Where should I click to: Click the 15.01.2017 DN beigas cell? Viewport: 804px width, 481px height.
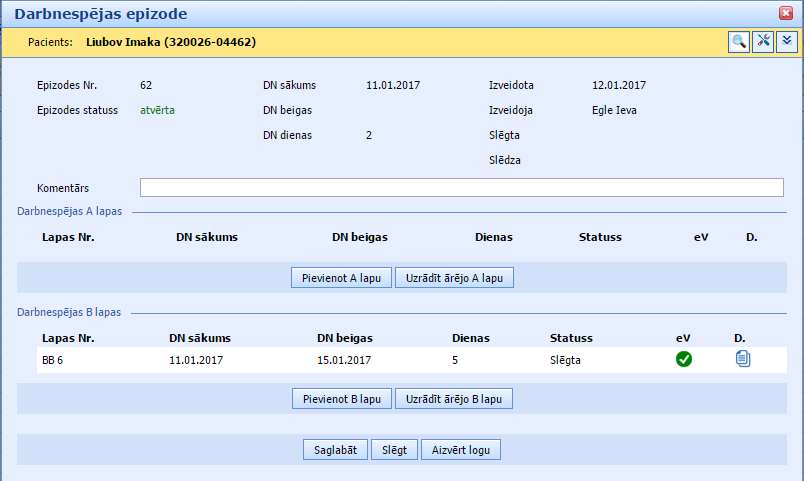(x=344, y=360)
